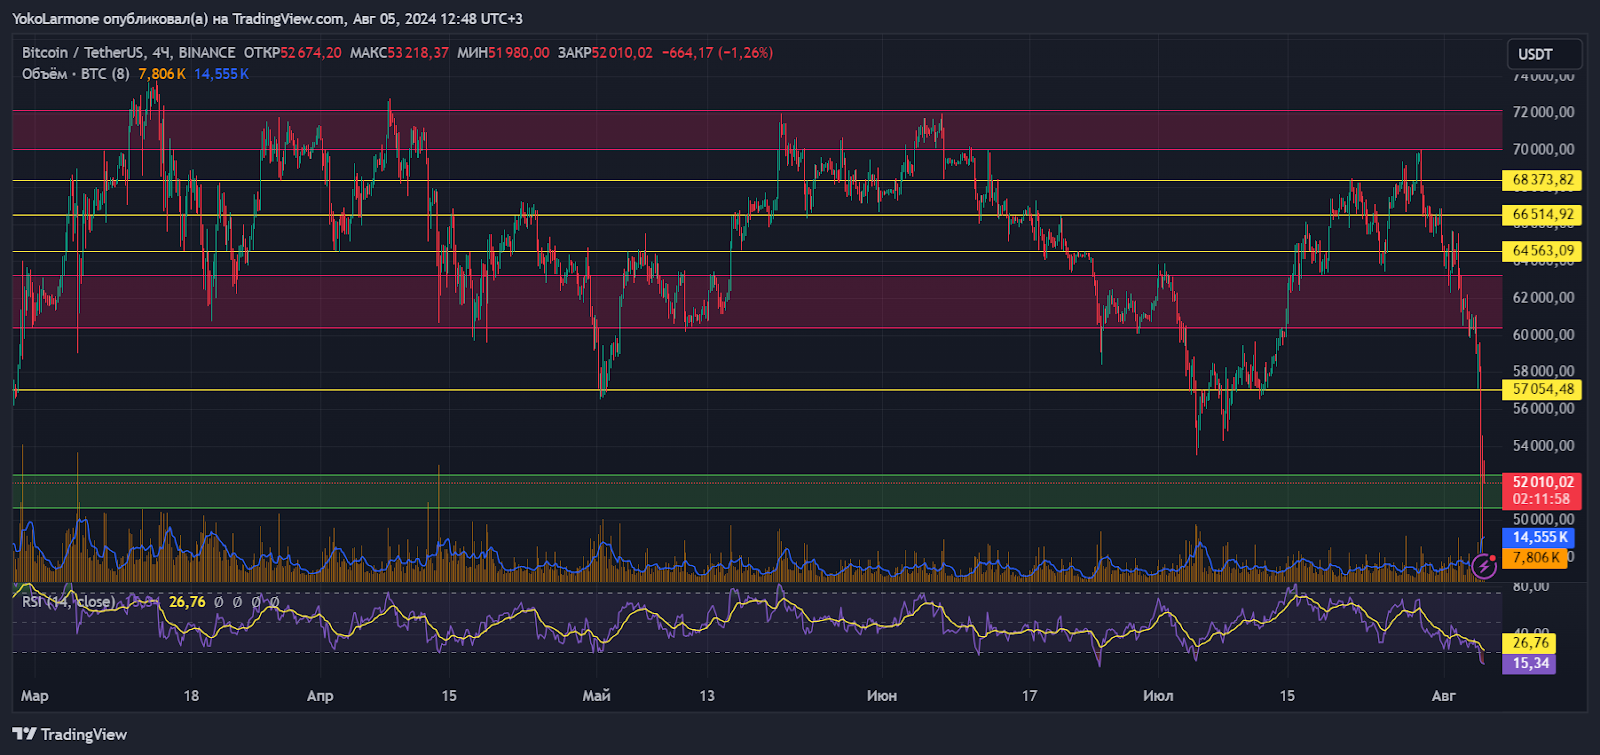Click the ЗАКР 52 010,02 close value

[x=605, y=53]
